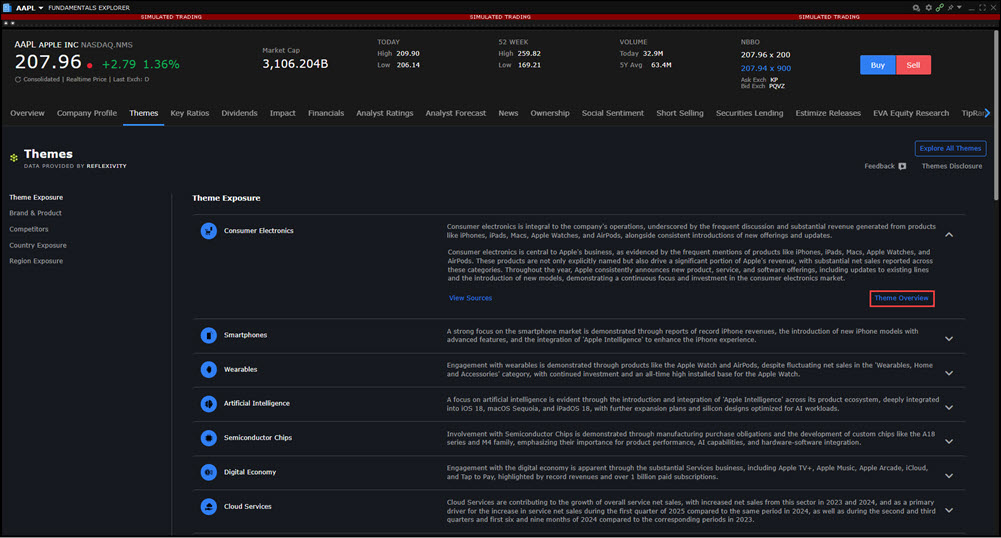This screenshot has height=538, width=1001.
Task: Click the Wearables theme icon
Action: coord(209,370)
